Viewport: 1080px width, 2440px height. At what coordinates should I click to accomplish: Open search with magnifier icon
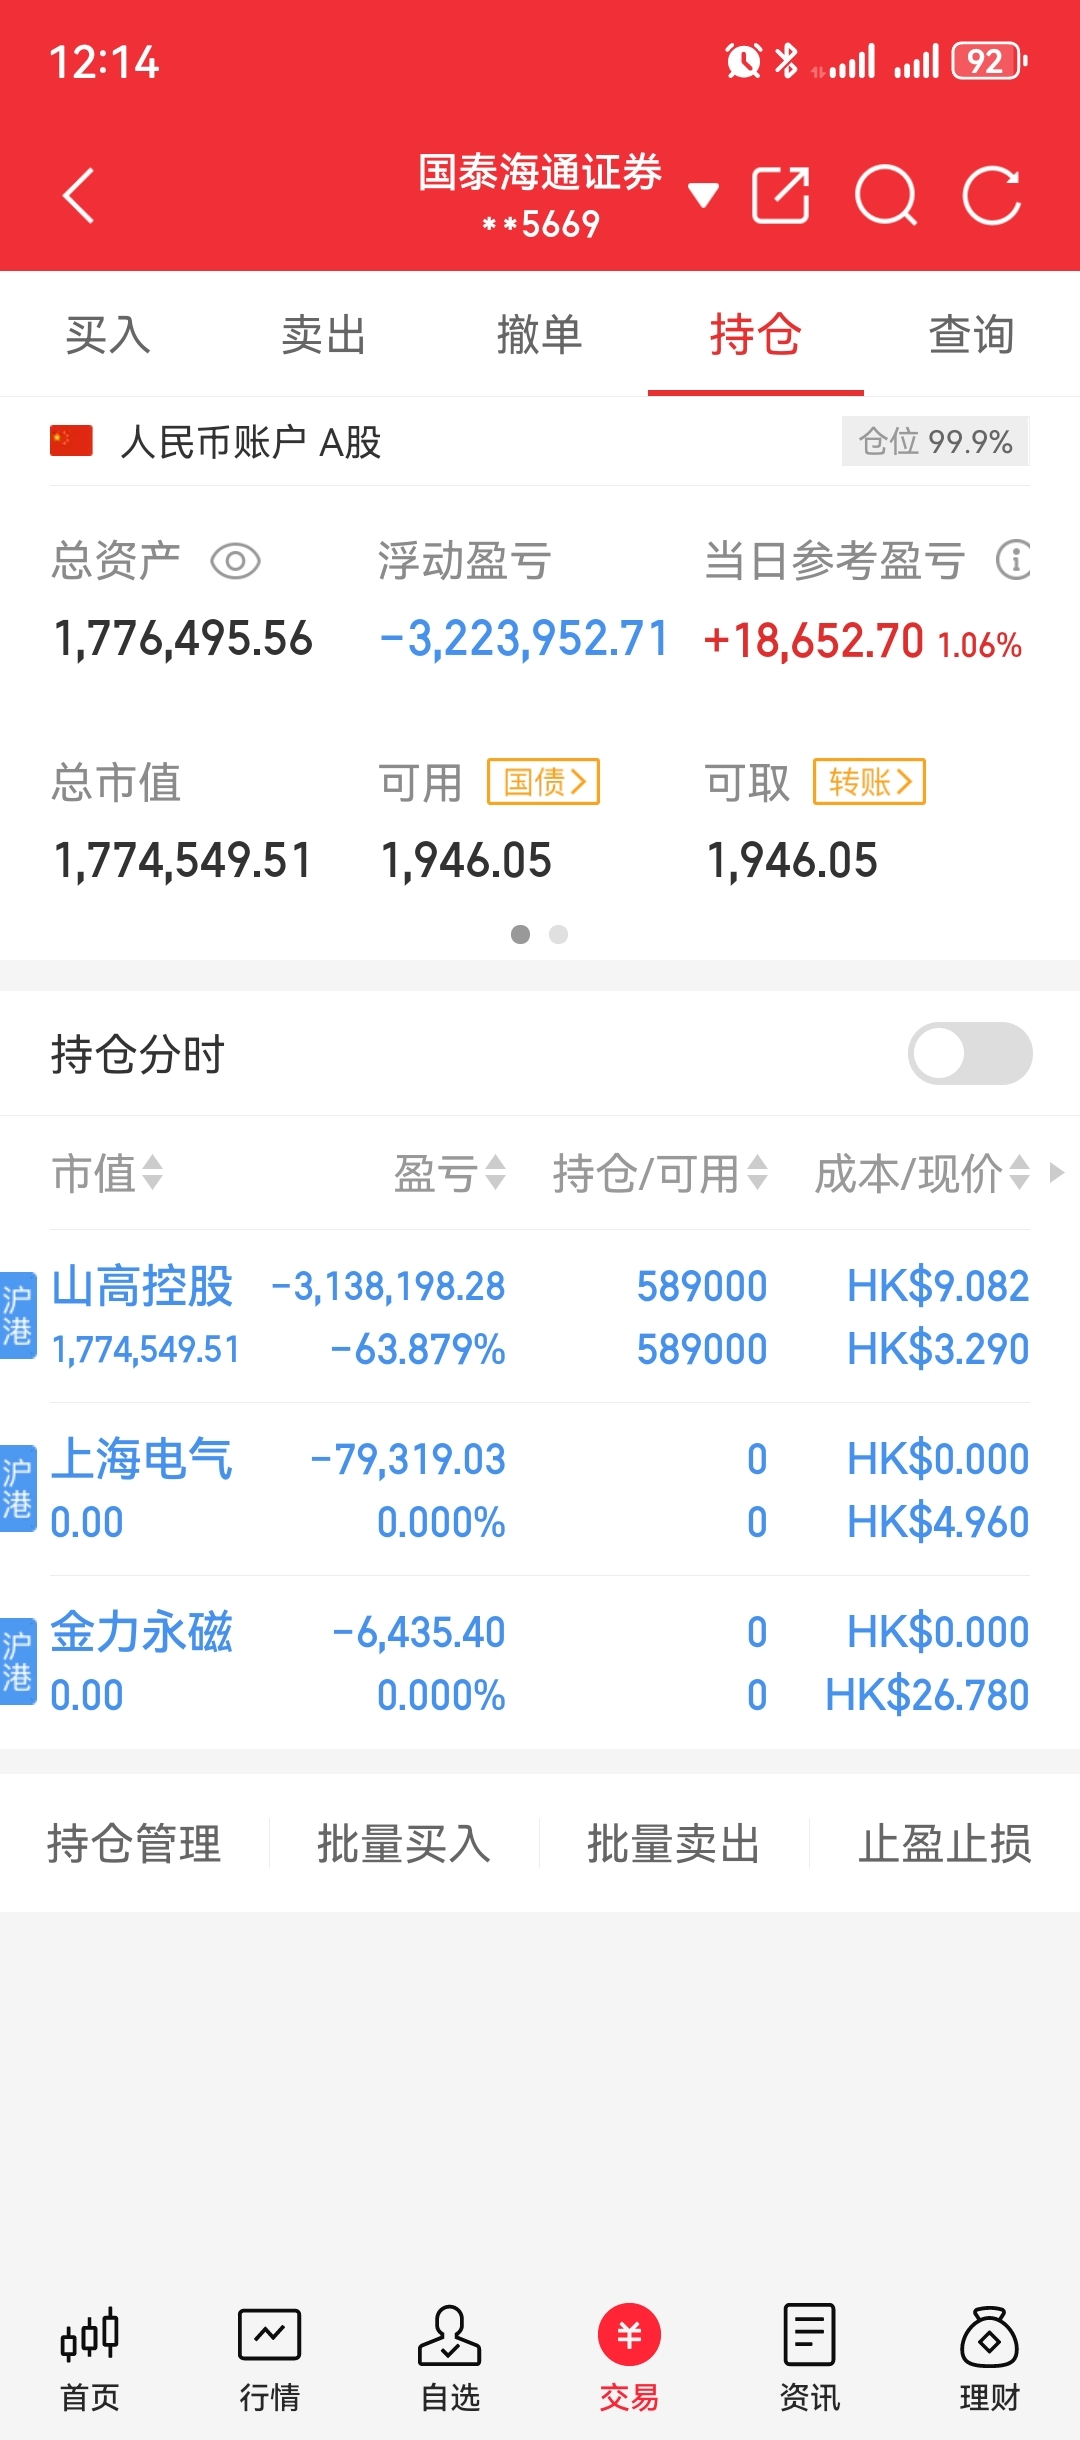click(886, 195)
